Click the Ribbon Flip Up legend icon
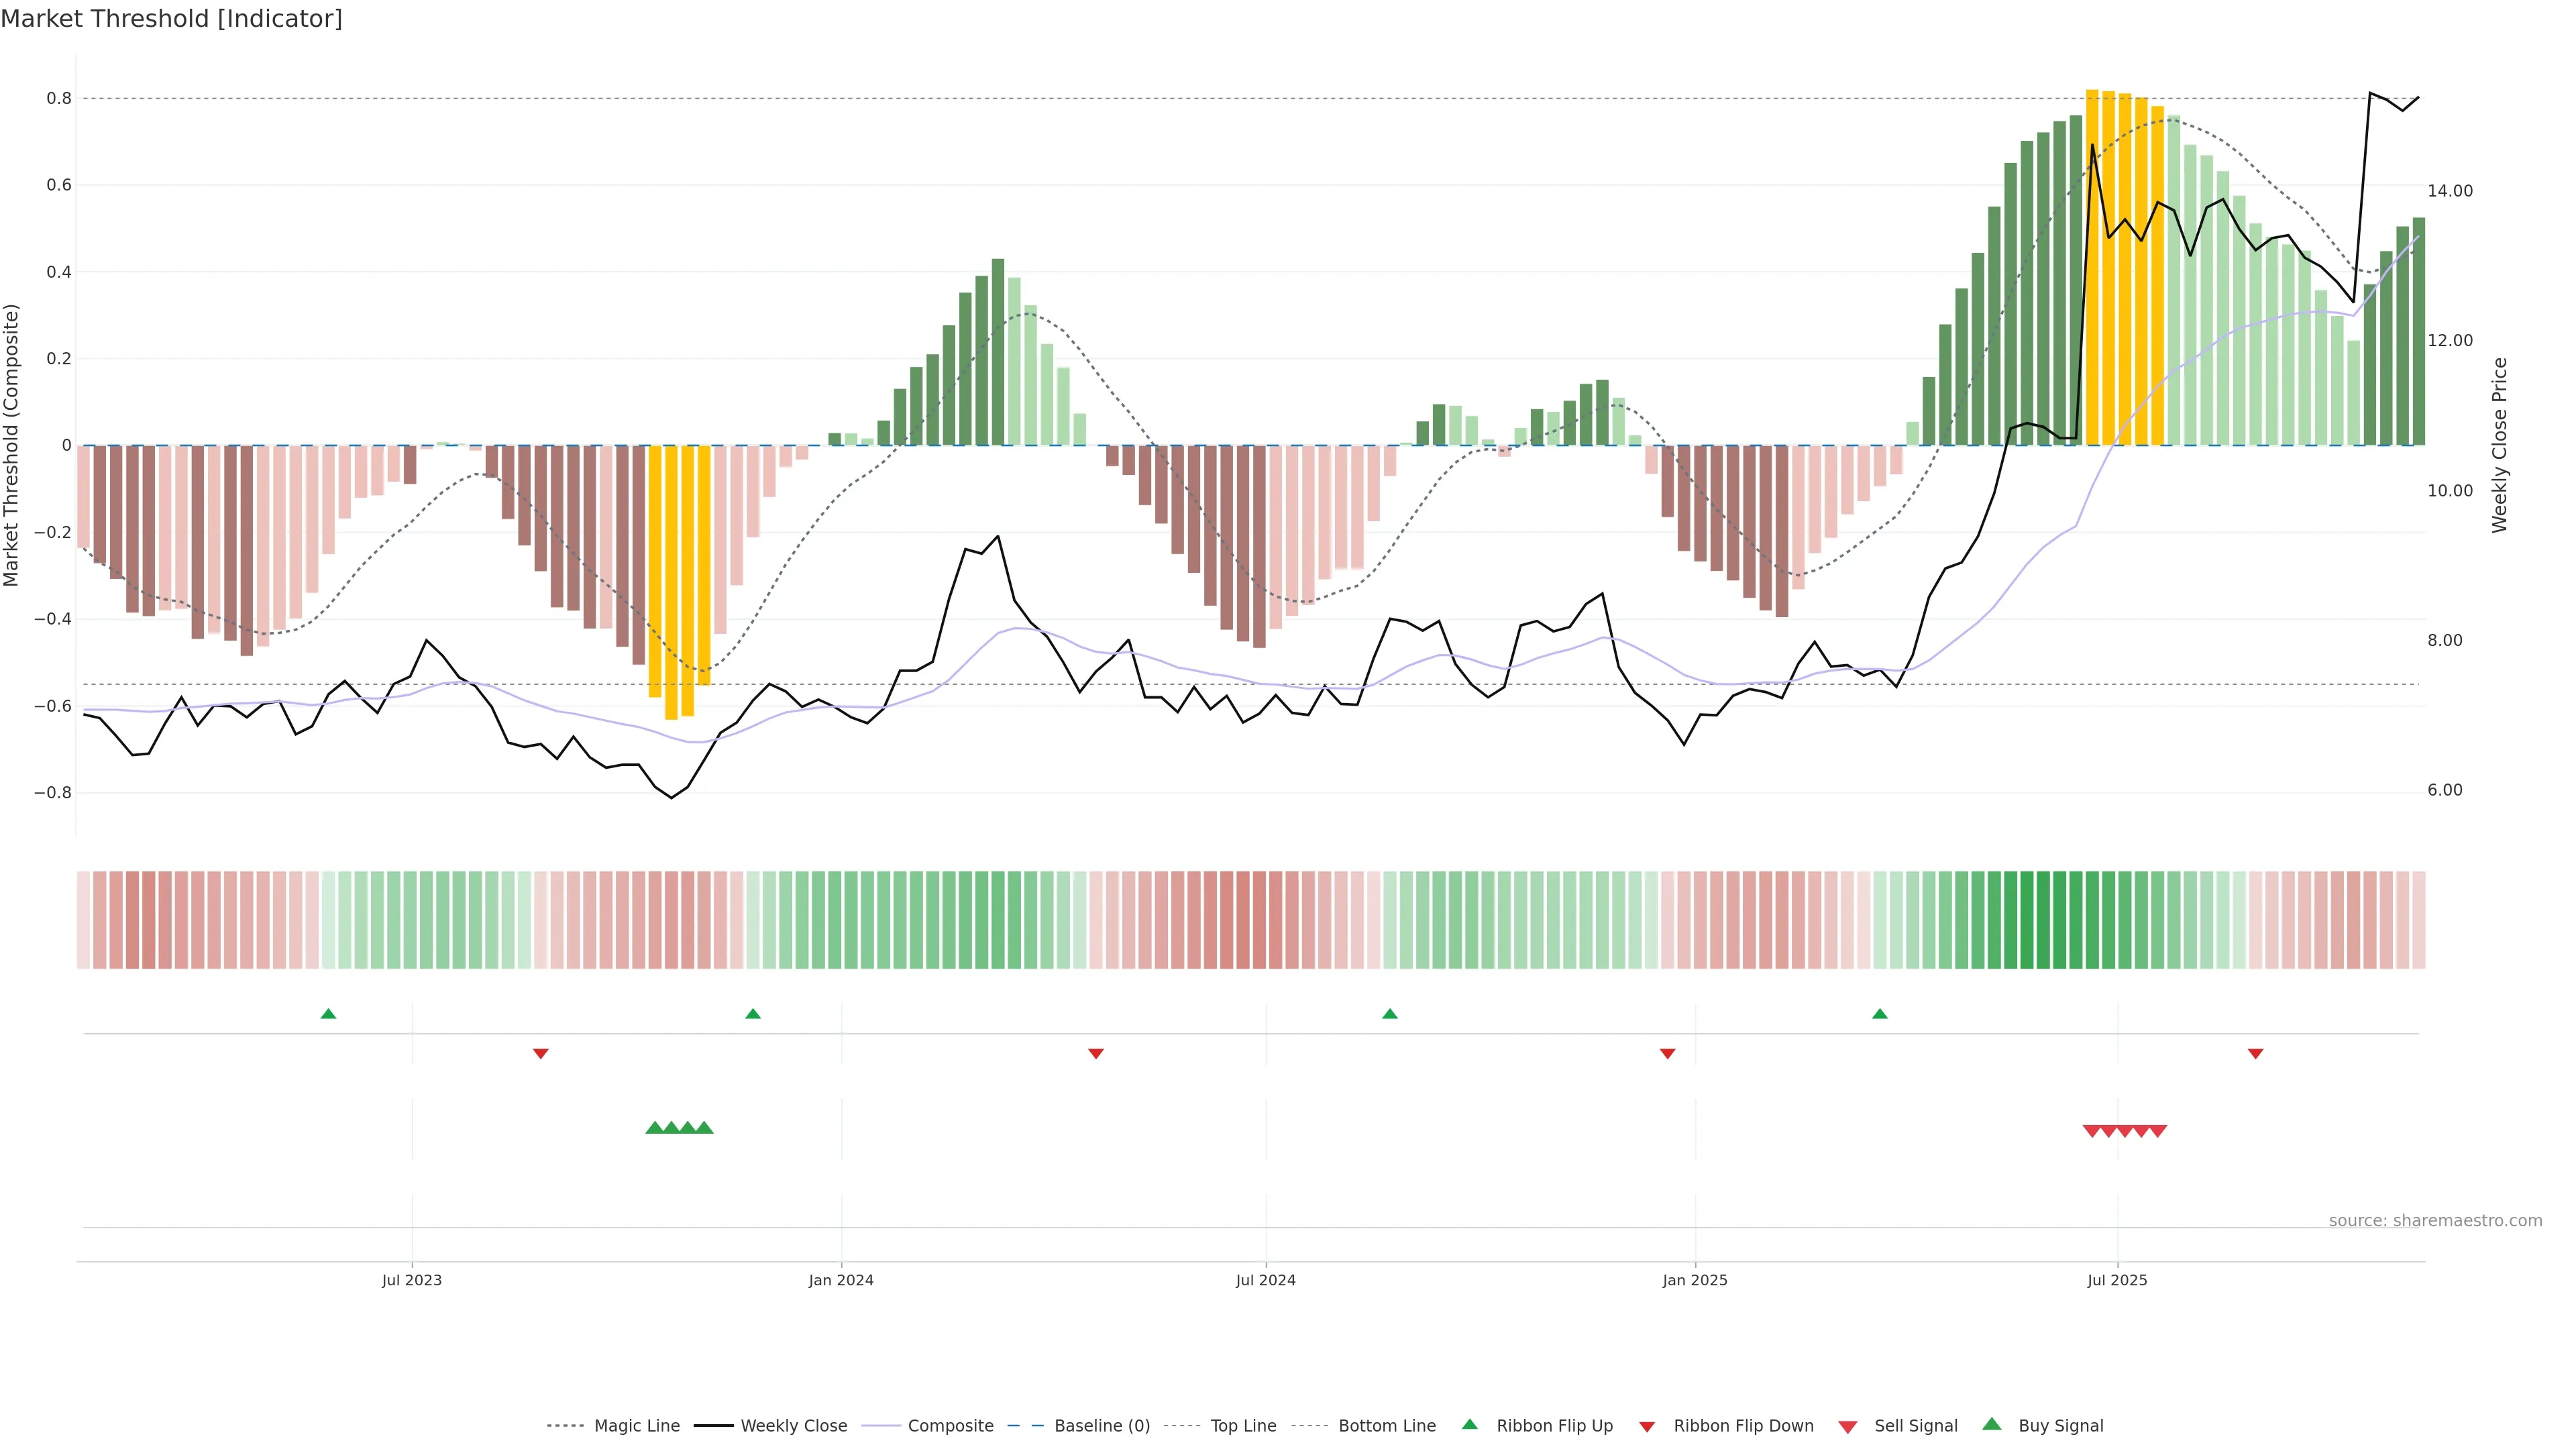The image size is (2576, 1449). [x=1469, y=1424]
